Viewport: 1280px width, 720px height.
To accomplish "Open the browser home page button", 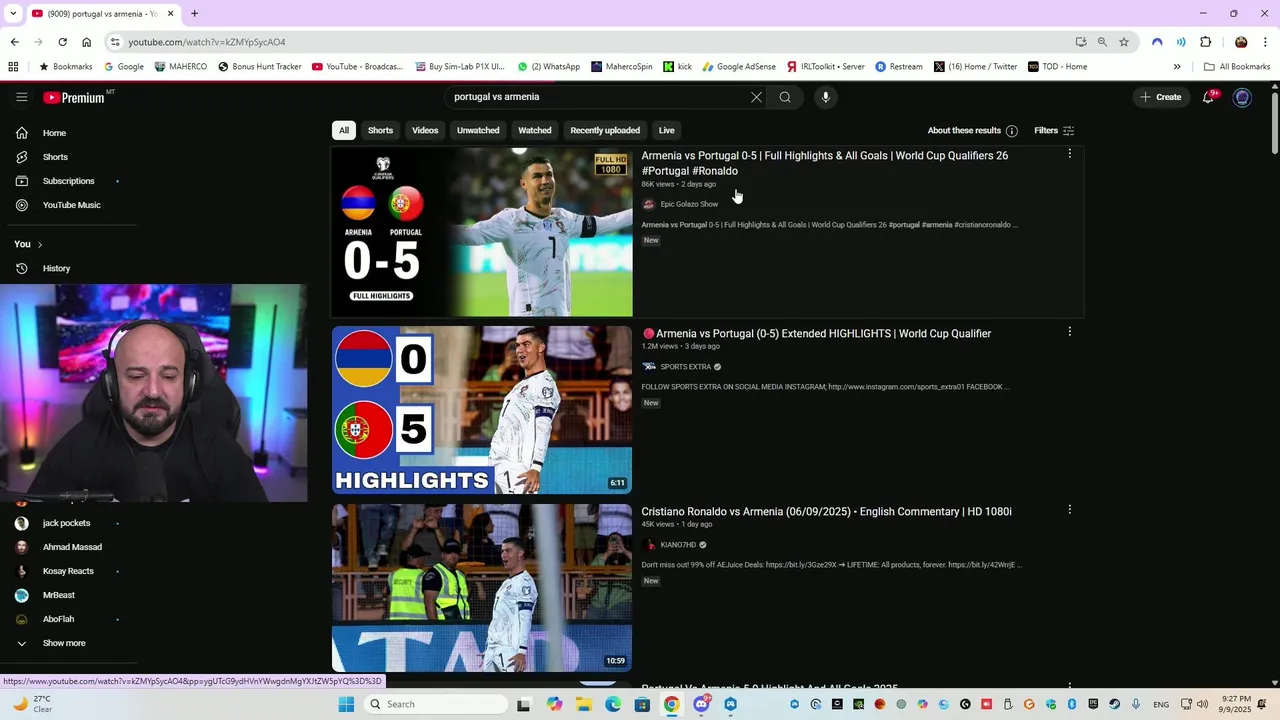I will tap(87, 42).
